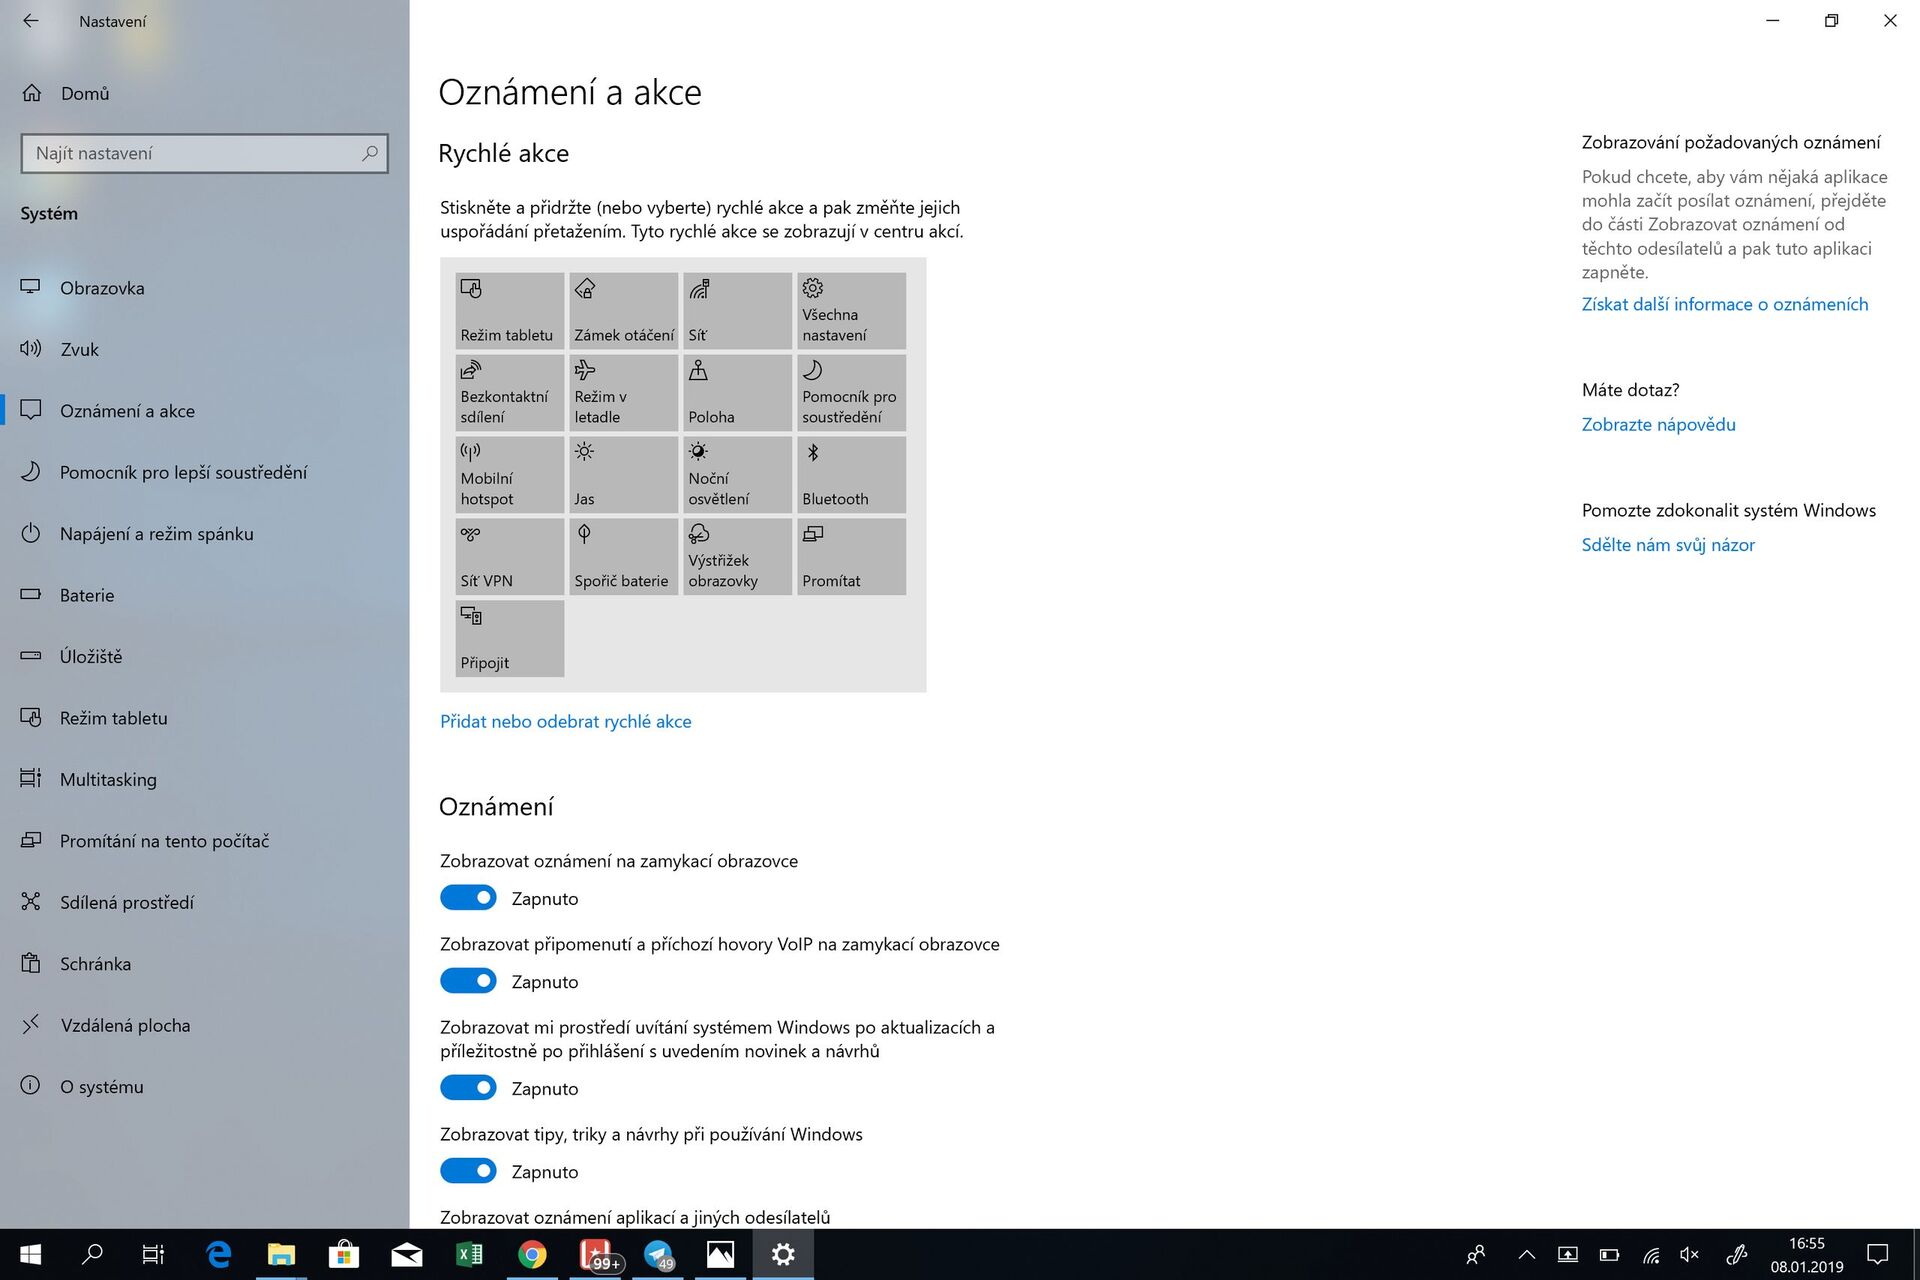The image size is (1920, 1280).
Task: Open Obrazovka settings in the sidebar
Action: [x=102, y=287]
